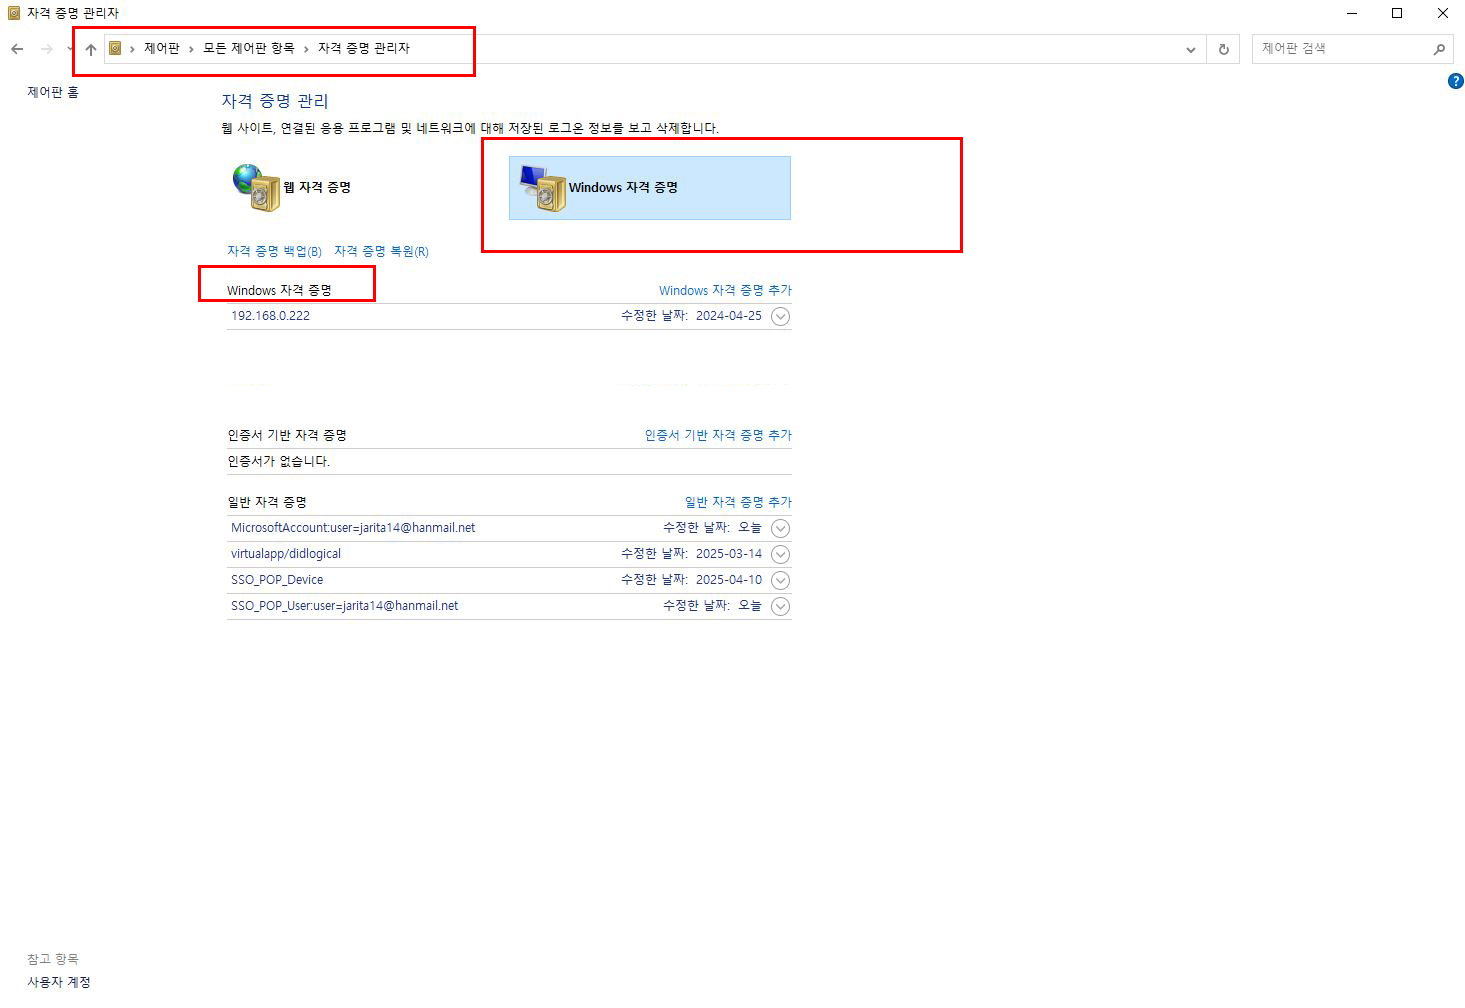The image size is (1465, 1008).
Task: Expand the virtualapp/didlogical credential details
Action: point(781,554)
